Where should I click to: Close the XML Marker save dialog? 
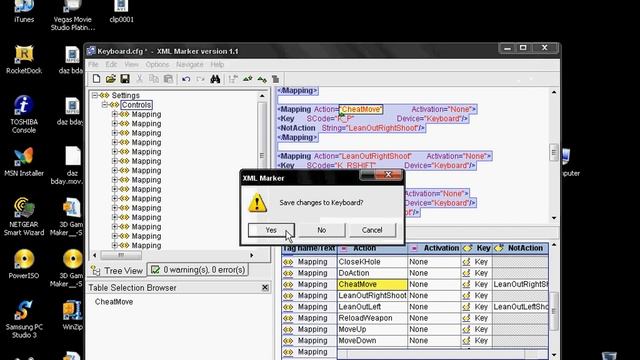pos(388,175)
